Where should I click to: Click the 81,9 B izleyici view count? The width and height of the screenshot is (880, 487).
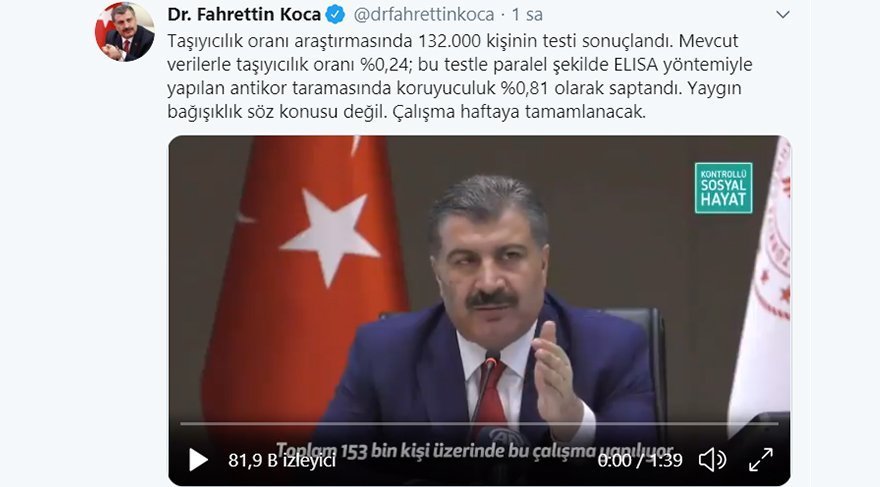282,460
